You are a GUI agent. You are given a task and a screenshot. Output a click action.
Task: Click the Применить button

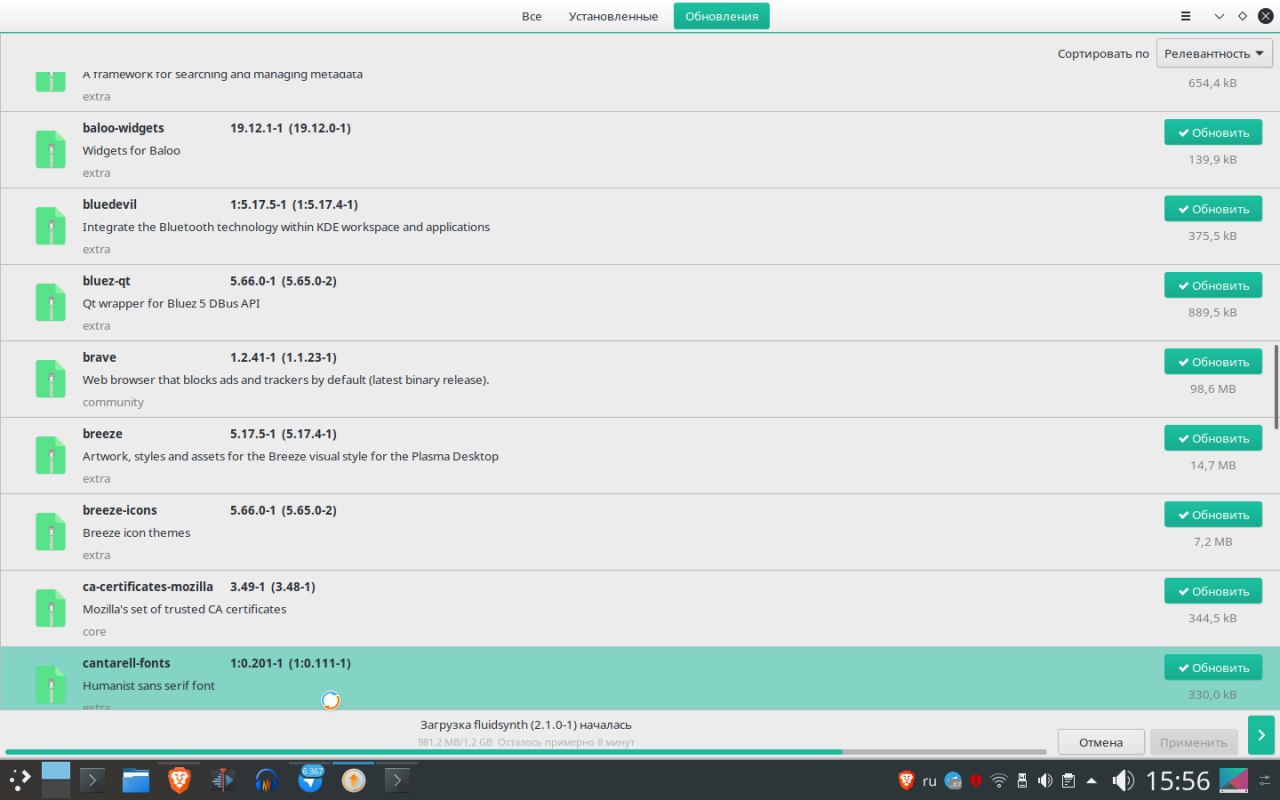coord(1194,742)
